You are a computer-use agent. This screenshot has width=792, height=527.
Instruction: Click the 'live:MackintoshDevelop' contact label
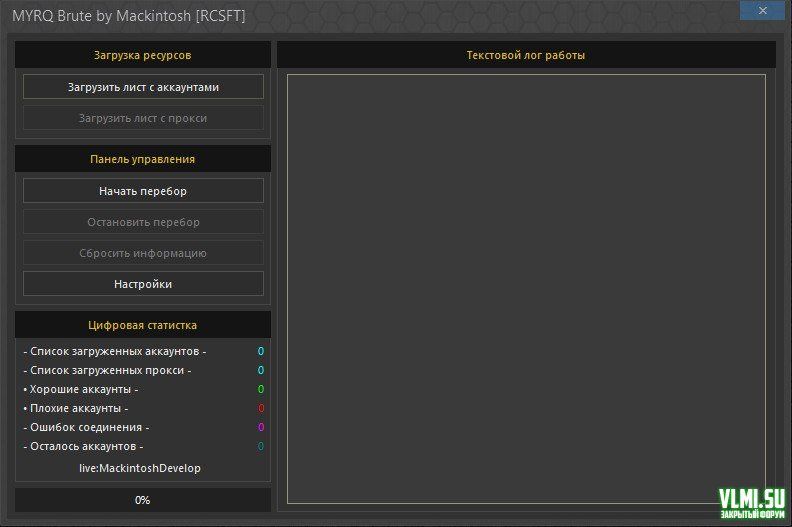(140, 468)
